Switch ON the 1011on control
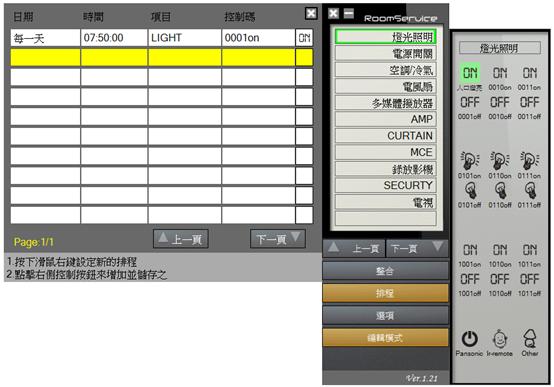The height and width of the screenshot is (387, 554). 530,250
